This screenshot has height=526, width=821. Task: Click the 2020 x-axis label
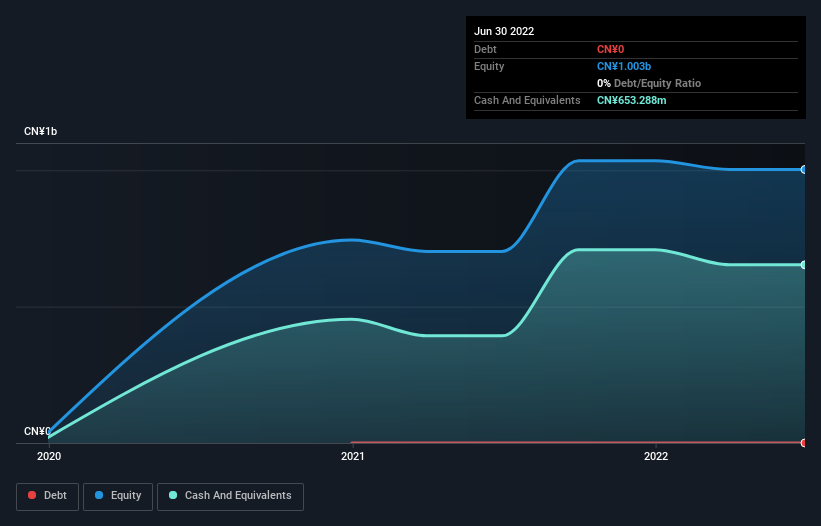click(49, 456)
